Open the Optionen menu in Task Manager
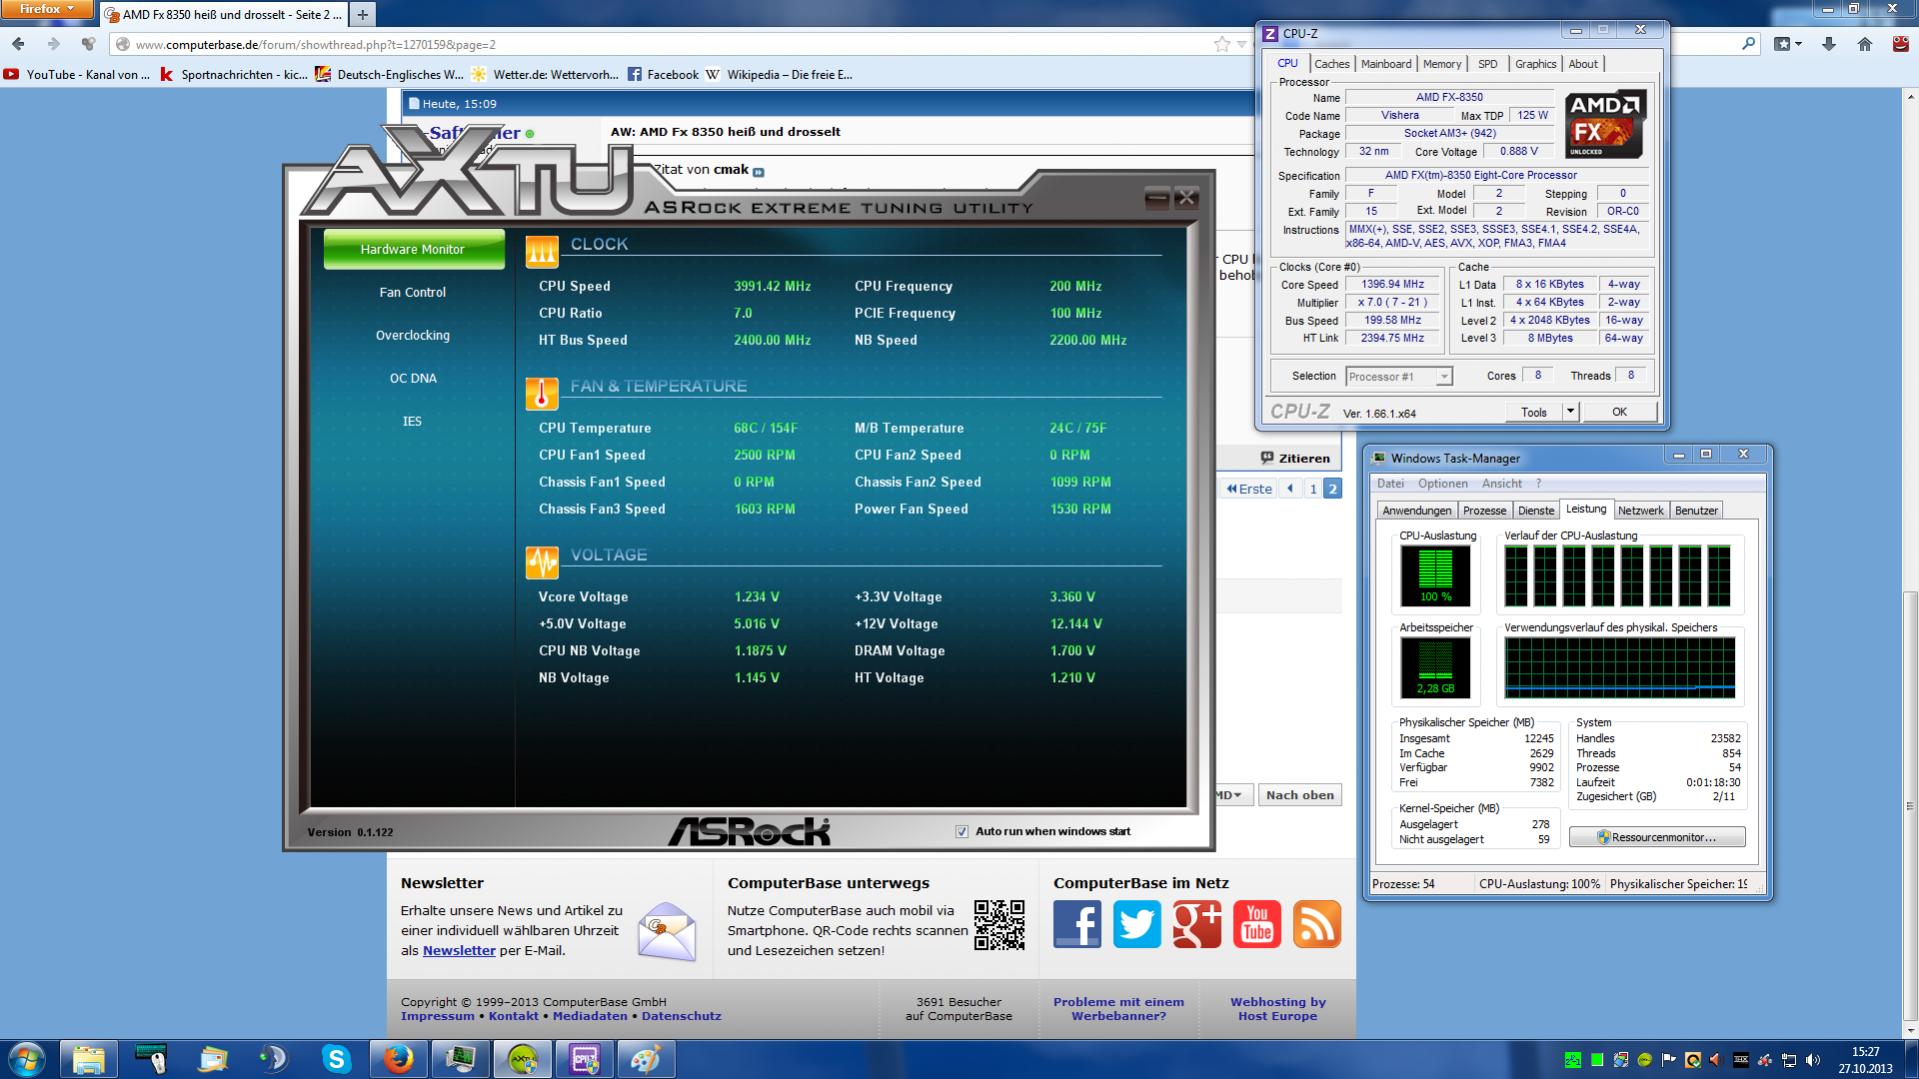1919x1079 pixels. coord(1443,484)
